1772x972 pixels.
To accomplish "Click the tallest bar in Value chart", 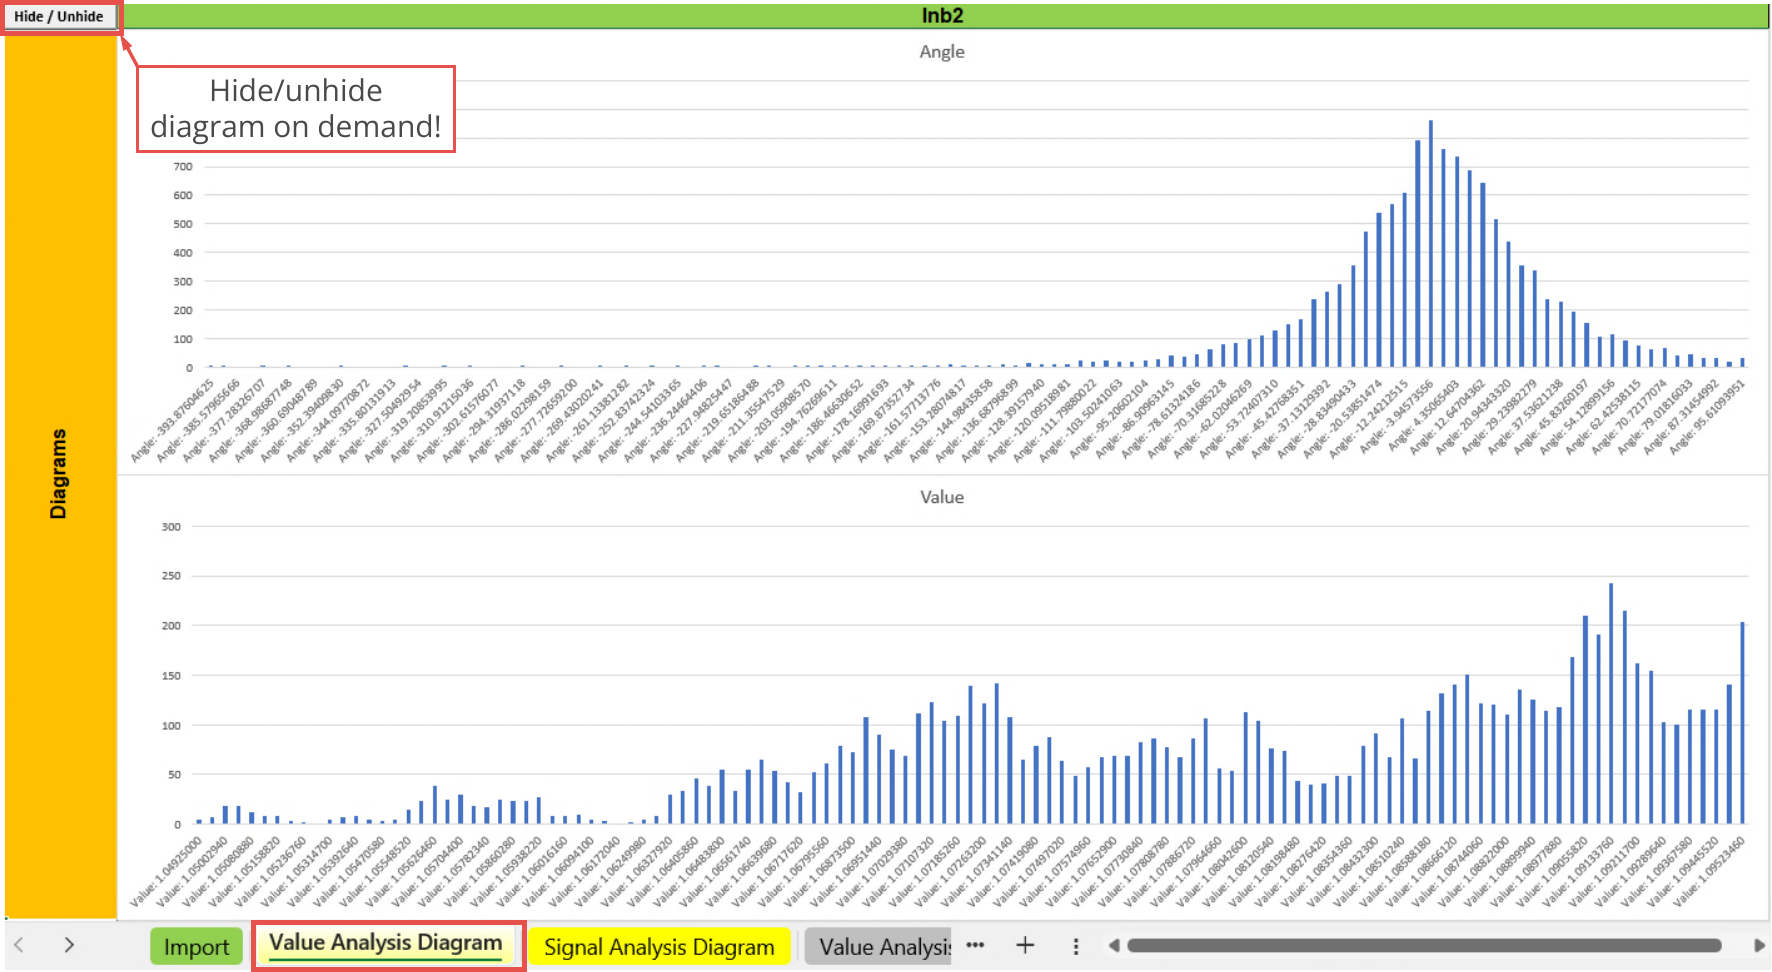I will point(1611,704).
